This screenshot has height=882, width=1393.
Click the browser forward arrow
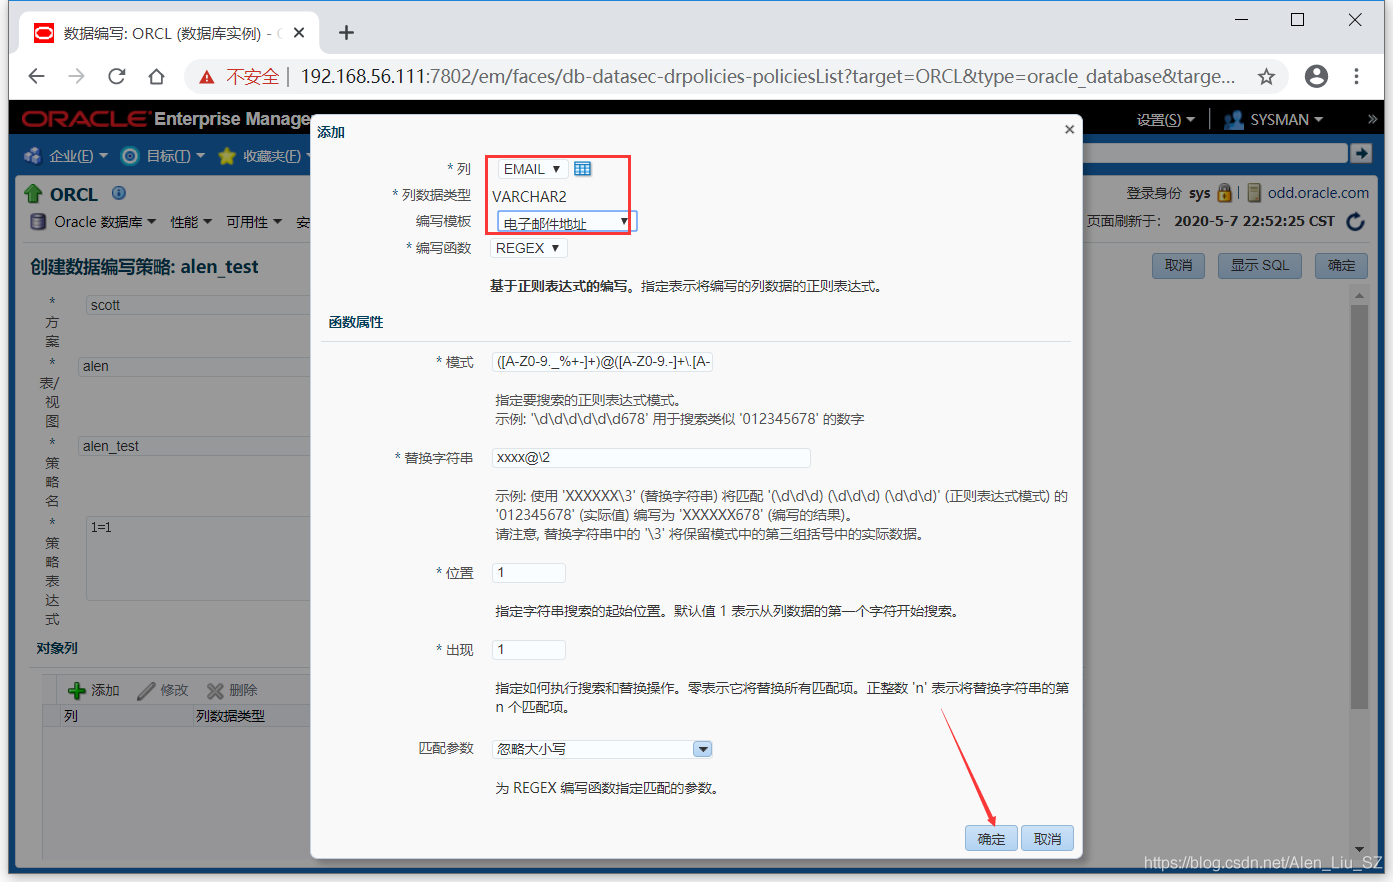tap(76, 76)
